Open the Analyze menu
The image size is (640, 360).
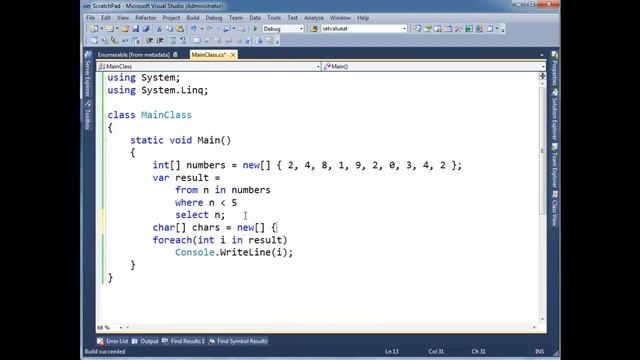click(x=313, y=18)
